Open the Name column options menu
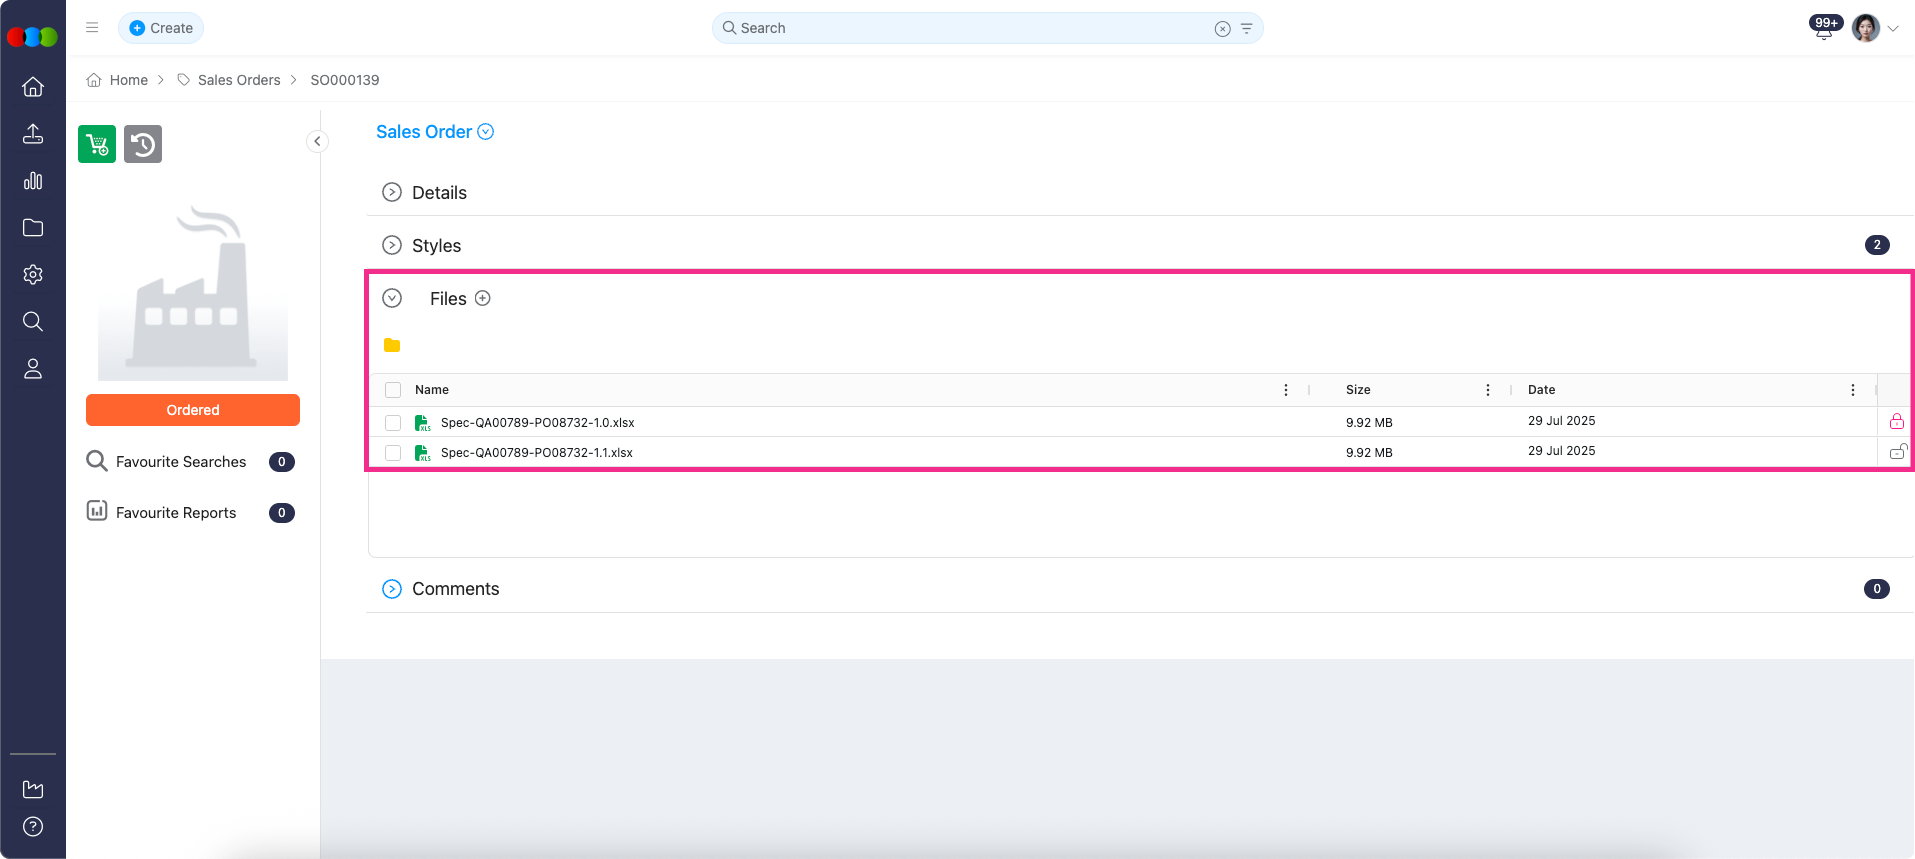 tap(1286, 390)
